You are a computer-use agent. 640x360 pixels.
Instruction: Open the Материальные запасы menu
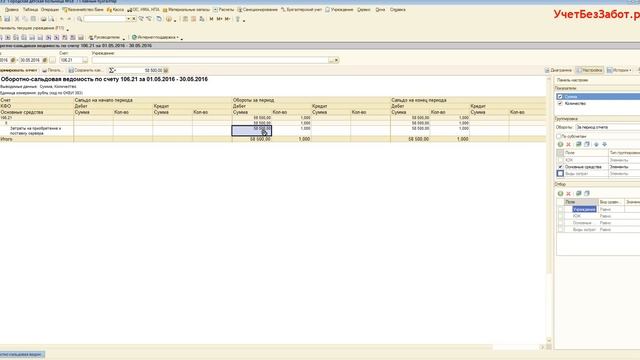point(186,9)
